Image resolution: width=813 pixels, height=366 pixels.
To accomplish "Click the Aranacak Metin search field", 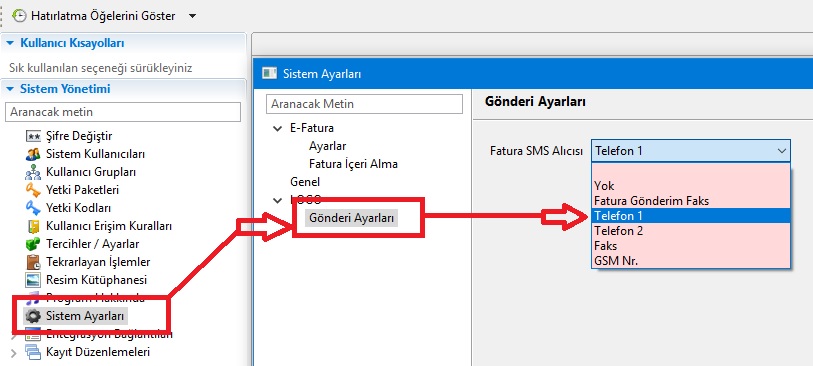I will tap(364, 104).
